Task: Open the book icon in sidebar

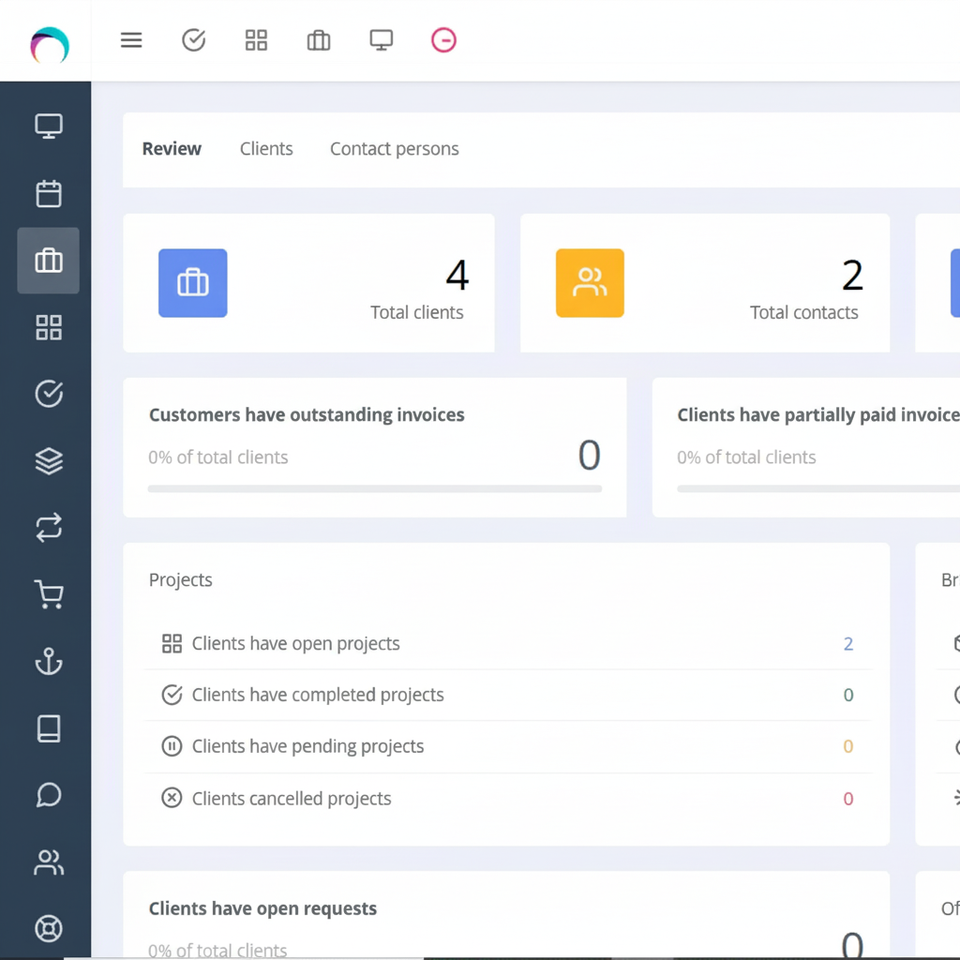Action: (x=48, y=729)
